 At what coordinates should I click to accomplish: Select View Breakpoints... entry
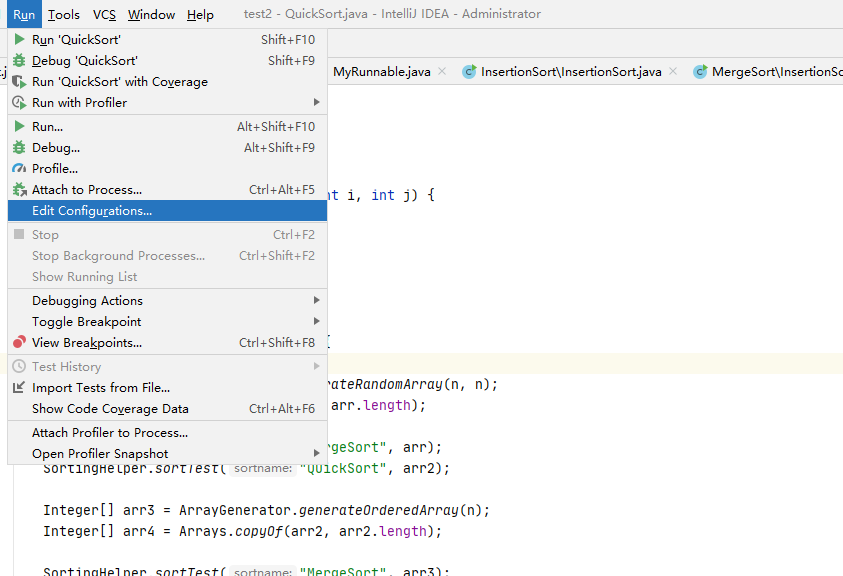[167, 342]
